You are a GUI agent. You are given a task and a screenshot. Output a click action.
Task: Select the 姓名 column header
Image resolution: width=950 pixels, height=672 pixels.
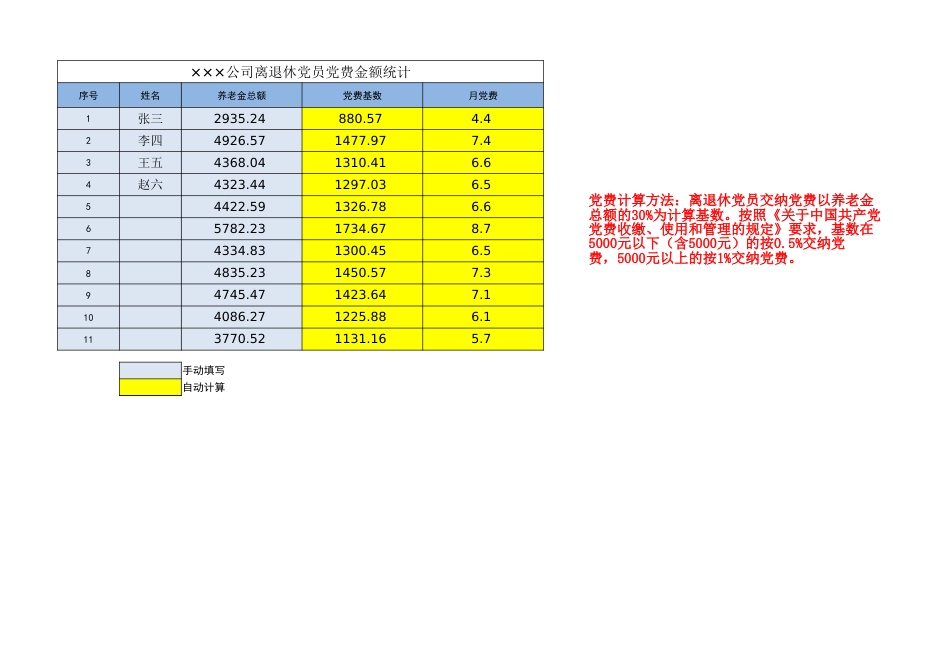(x=148, y=95)
